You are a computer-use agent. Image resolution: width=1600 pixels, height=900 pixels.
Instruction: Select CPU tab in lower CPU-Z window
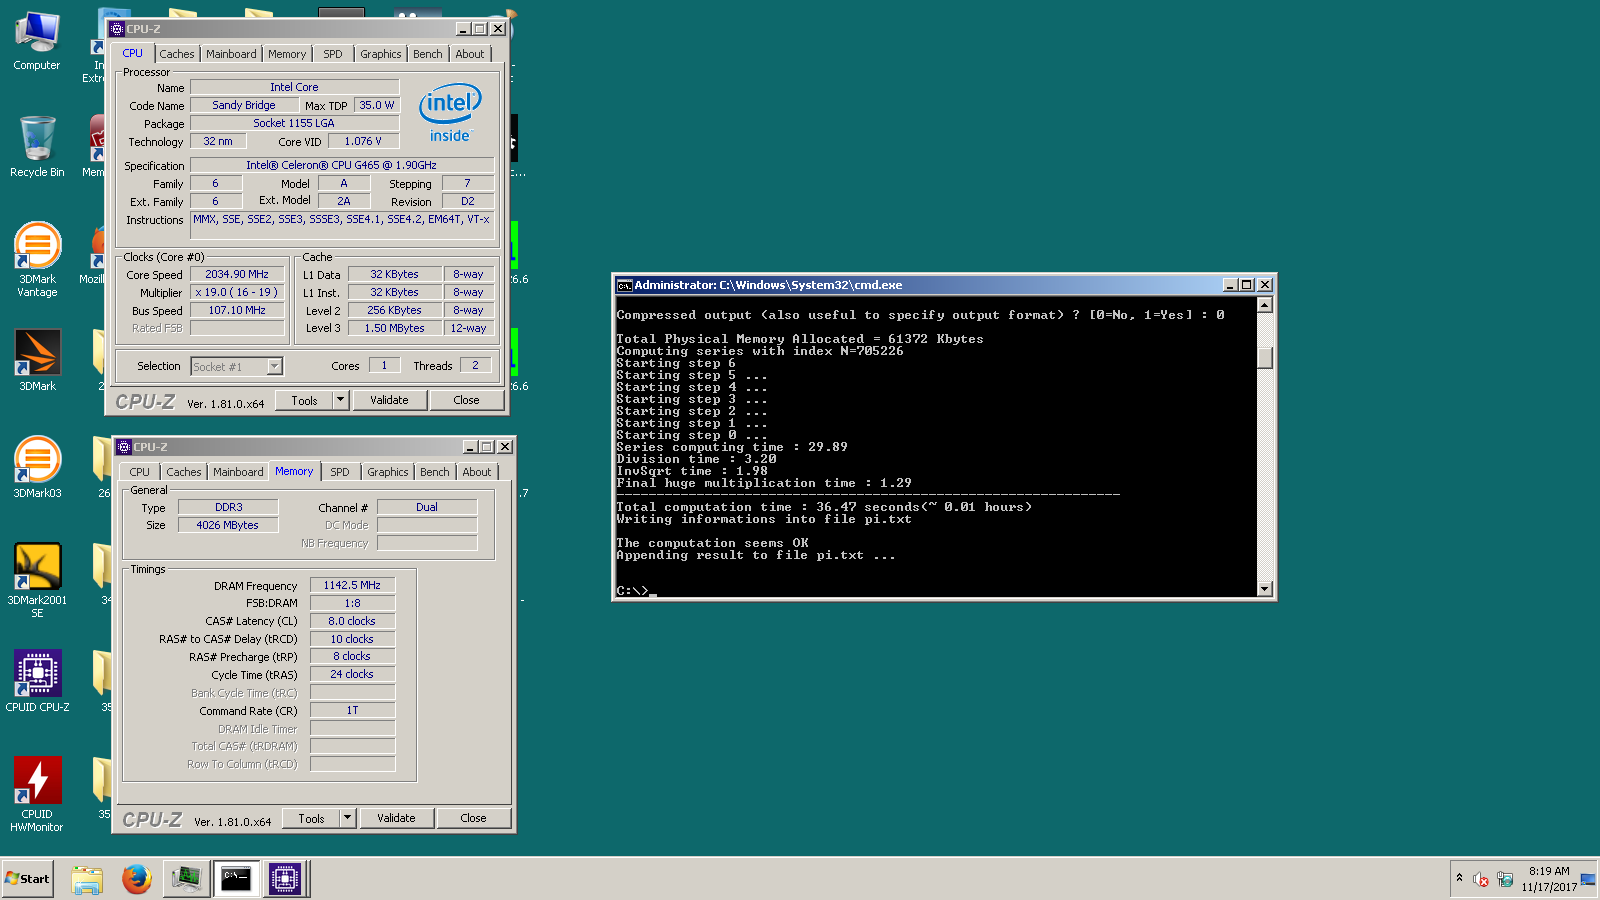click(x=140, y=472)
